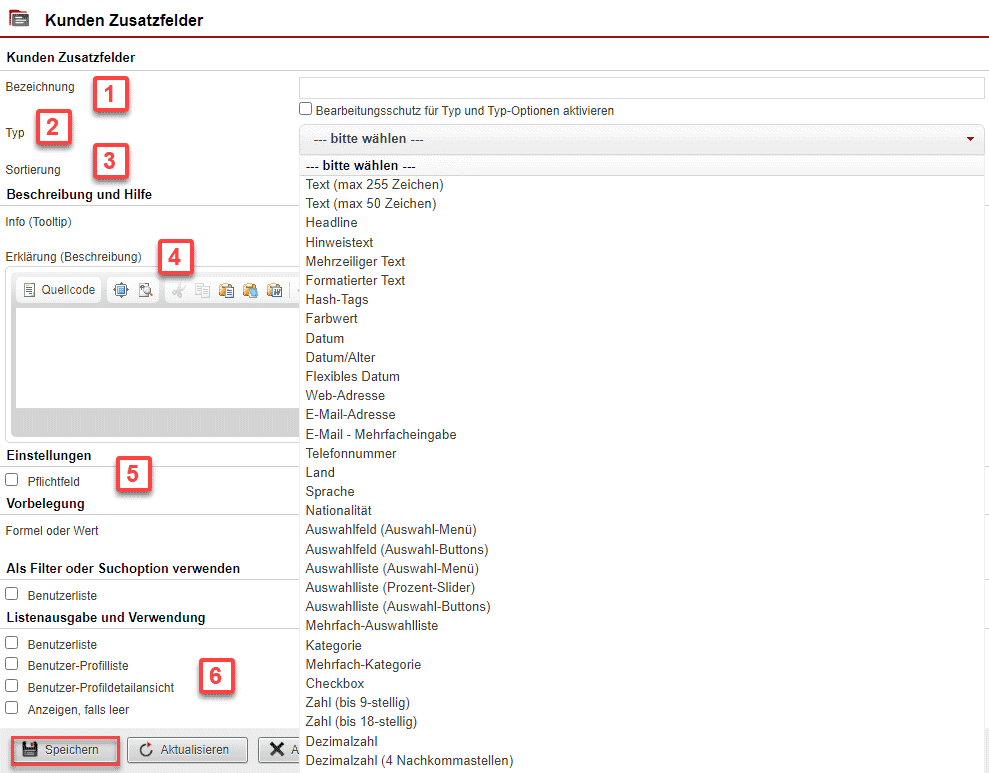The height and width of the screenshot is (773, 989).
Task: Toggle the Anzeigen, falls leer checkbox
Action: point(12,708)
